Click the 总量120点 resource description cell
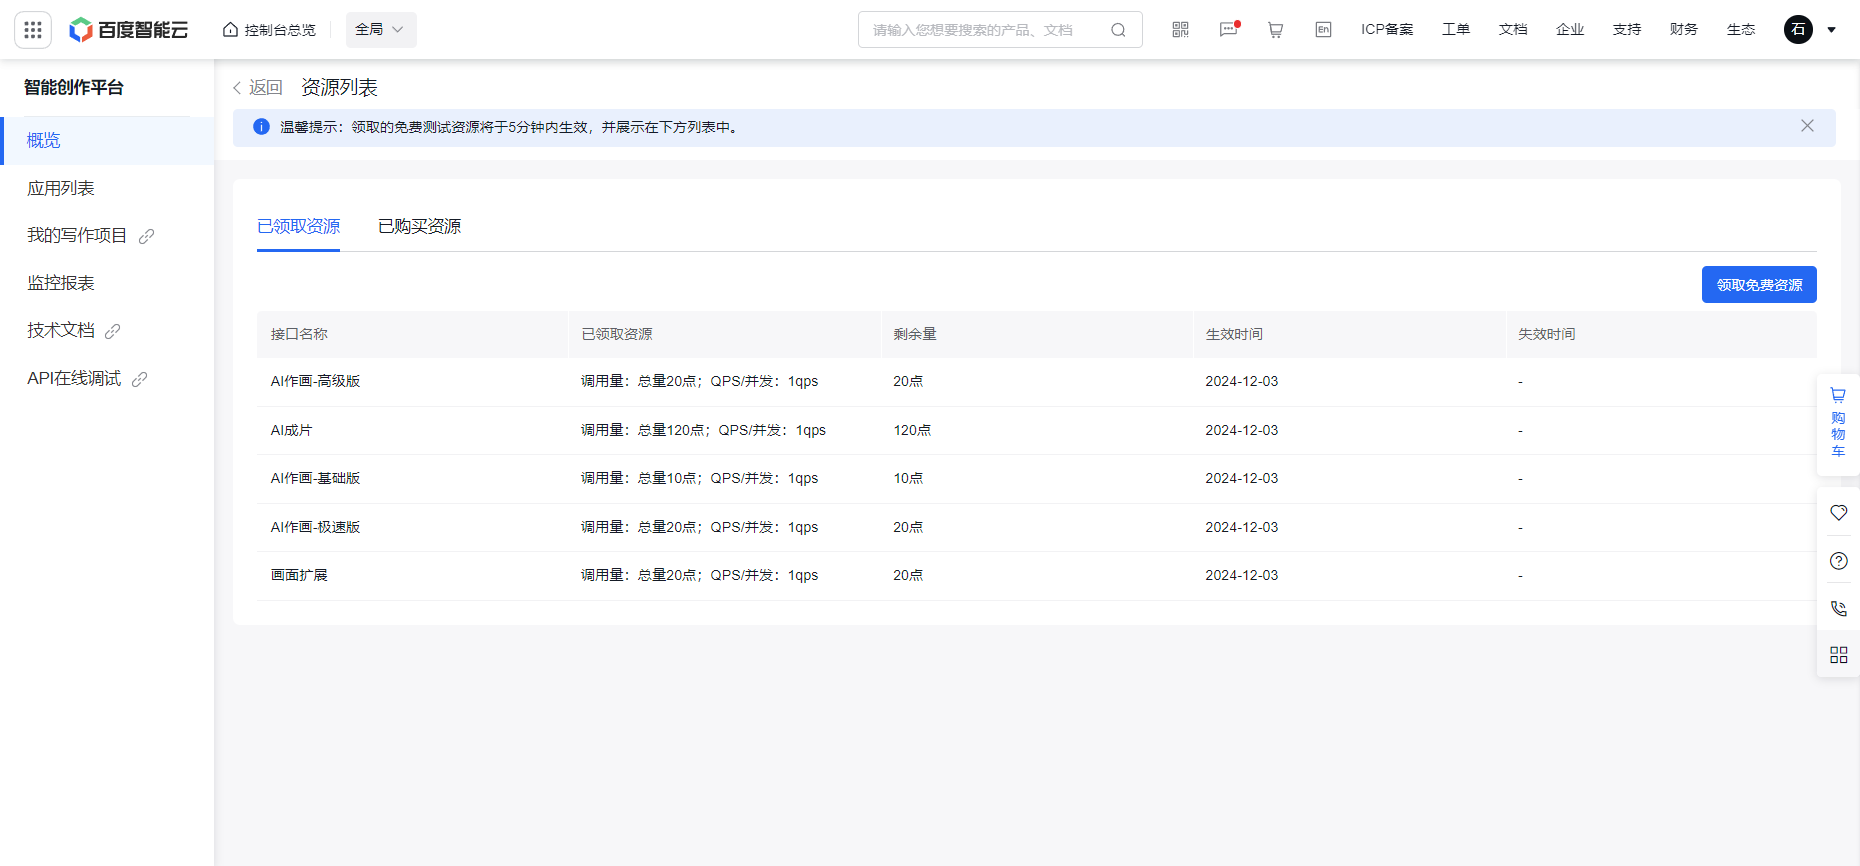 click(703, 431)
